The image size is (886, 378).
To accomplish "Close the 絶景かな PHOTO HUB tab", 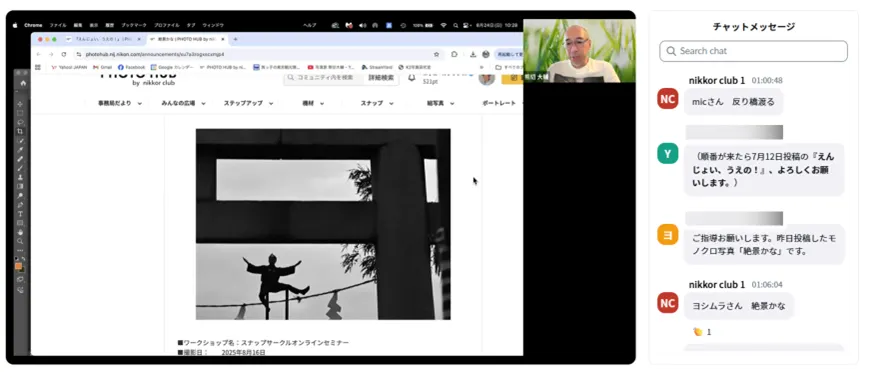I will coord(223,39).
